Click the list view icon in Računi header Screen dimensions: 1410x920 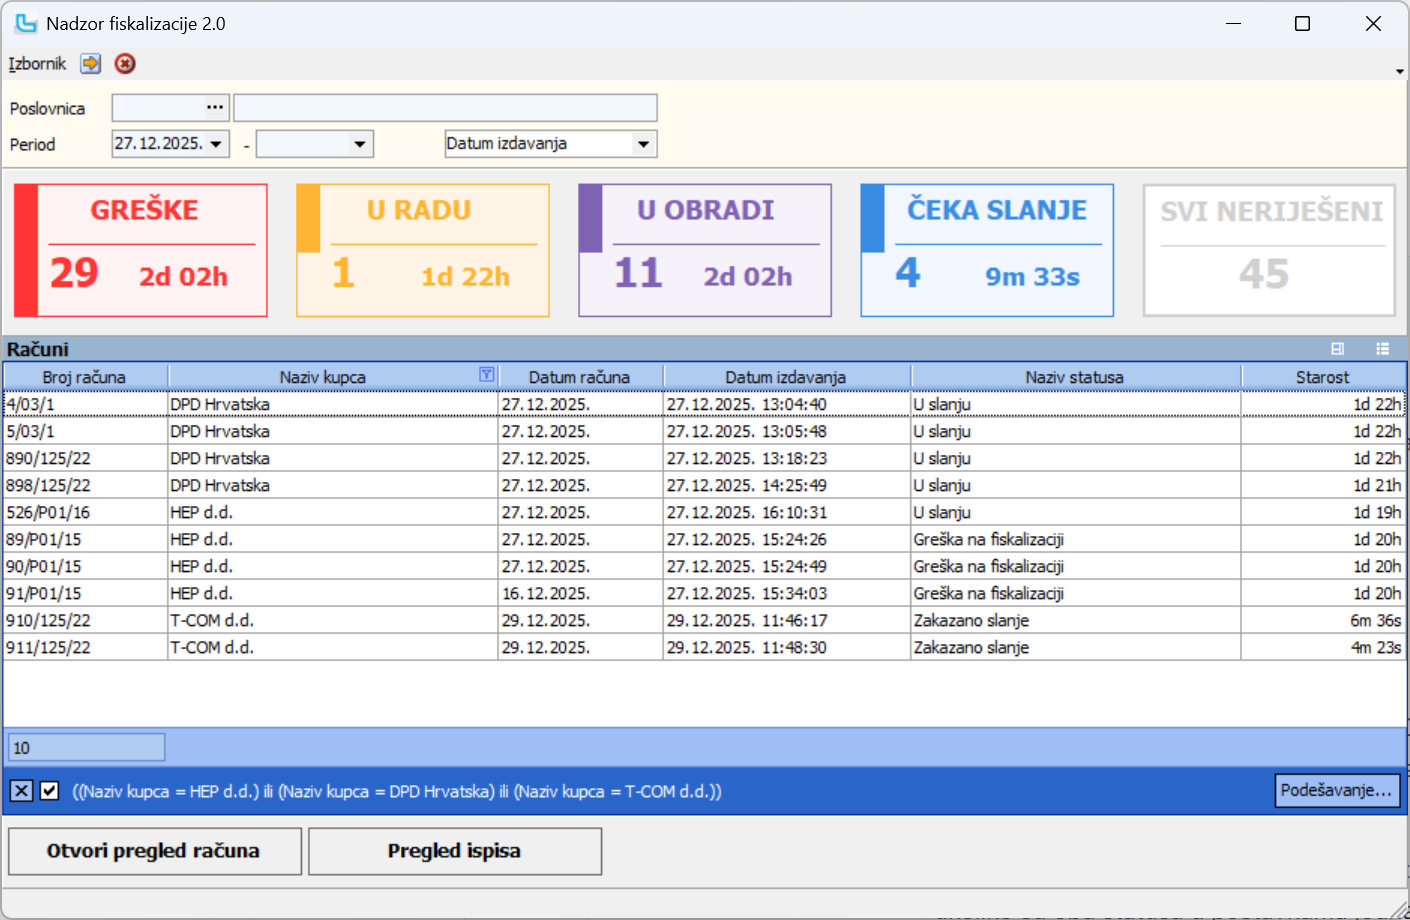click(x=1383, y=349)
